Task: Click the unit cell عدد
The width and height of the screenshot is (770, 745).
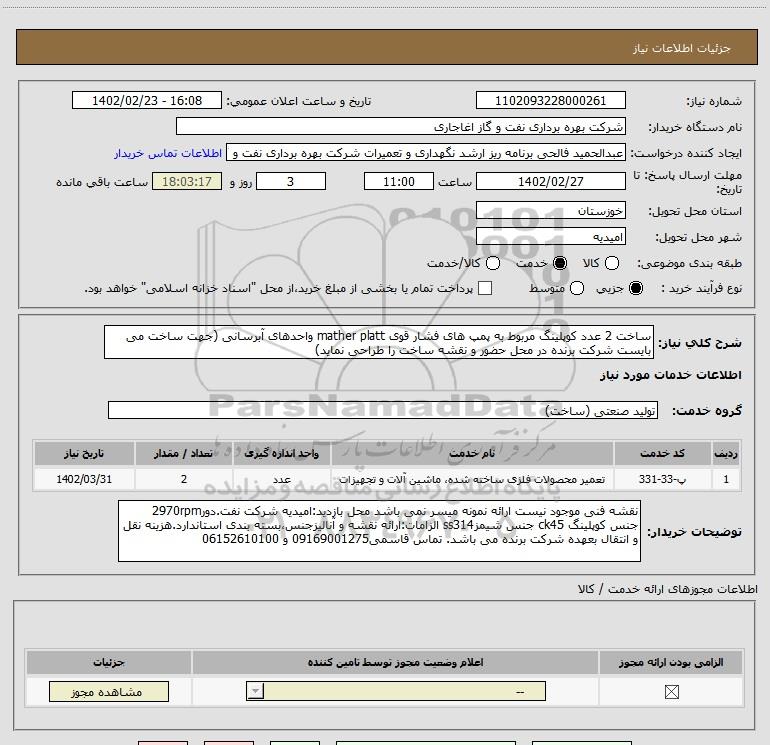Action: (x=281, y=479)
